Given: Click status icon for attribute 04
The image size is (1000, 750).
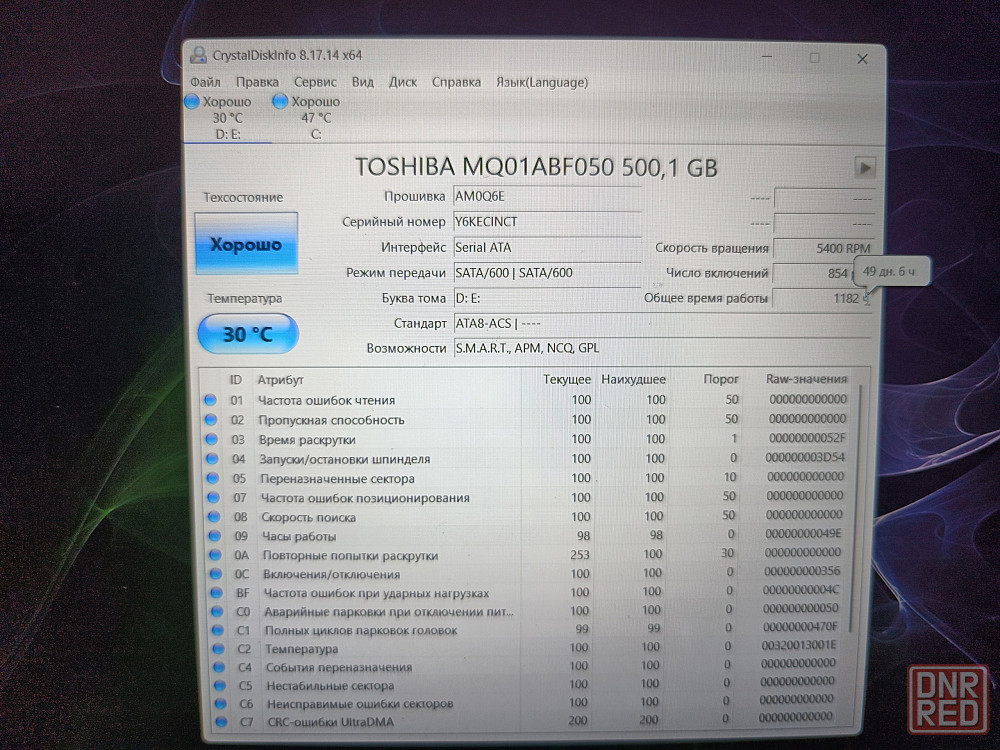Looking at the screenshot, I should [212, 459].
